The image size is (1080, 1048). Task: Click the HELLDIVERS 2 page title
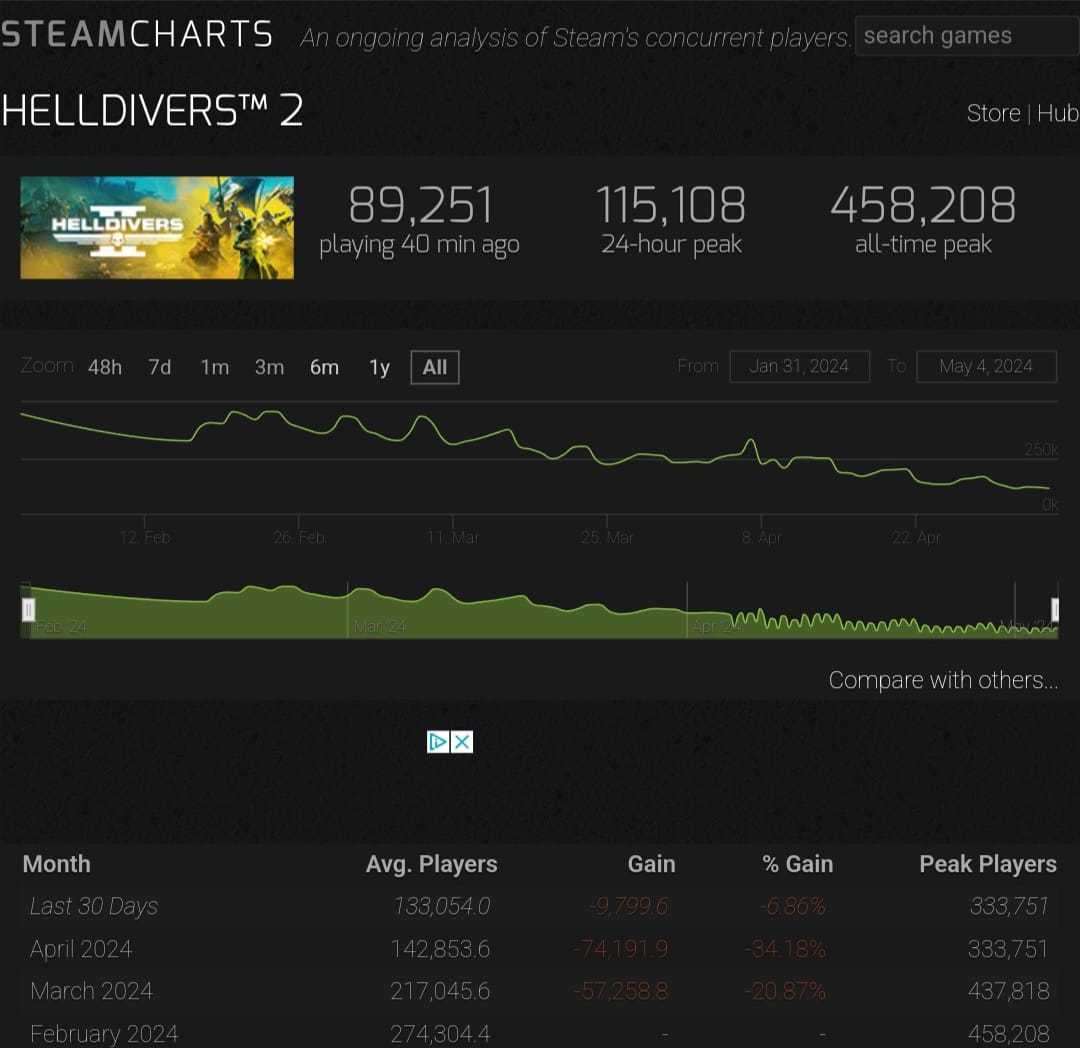152,110
